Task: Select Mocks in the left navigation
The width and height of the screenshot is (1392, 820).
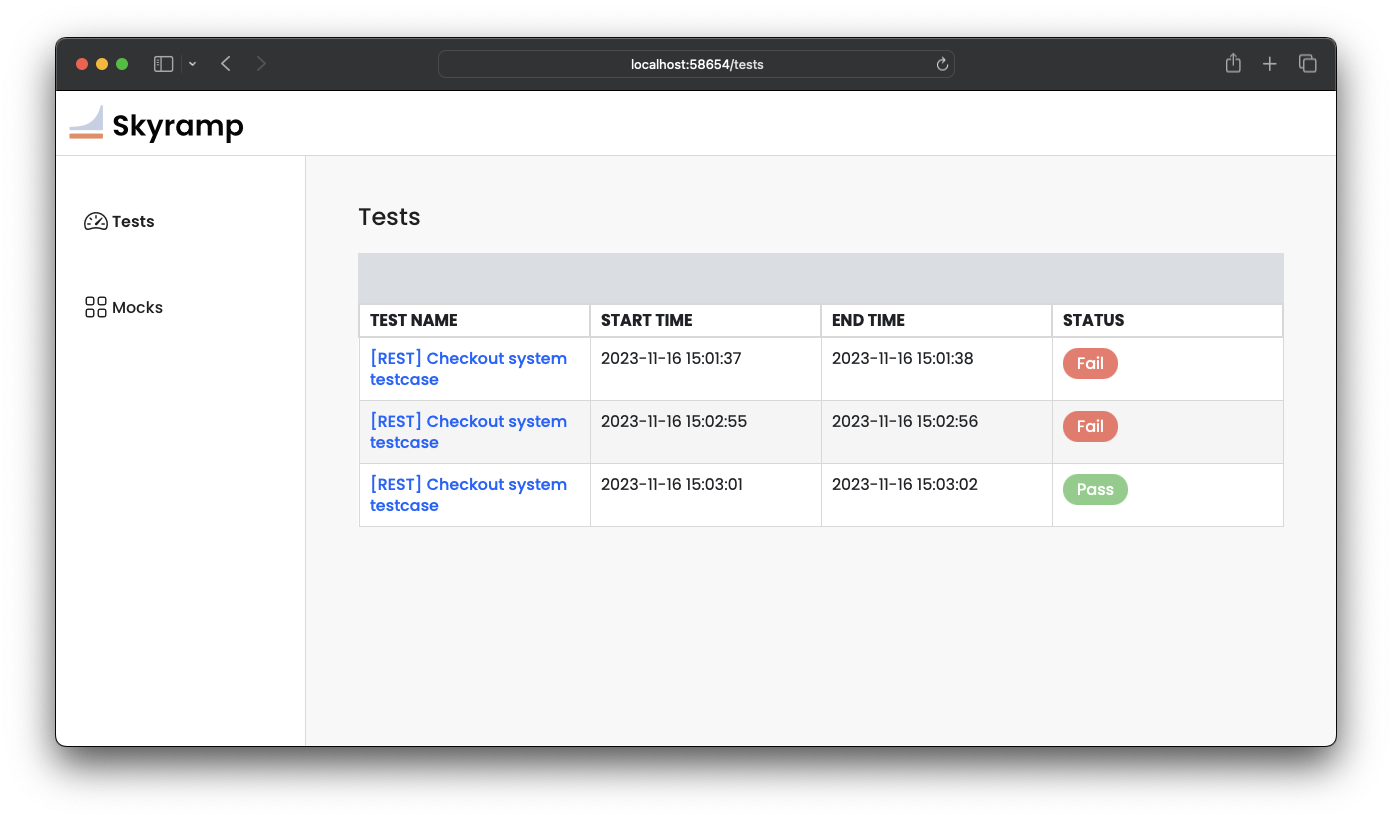Action: (x=137, y=308)
